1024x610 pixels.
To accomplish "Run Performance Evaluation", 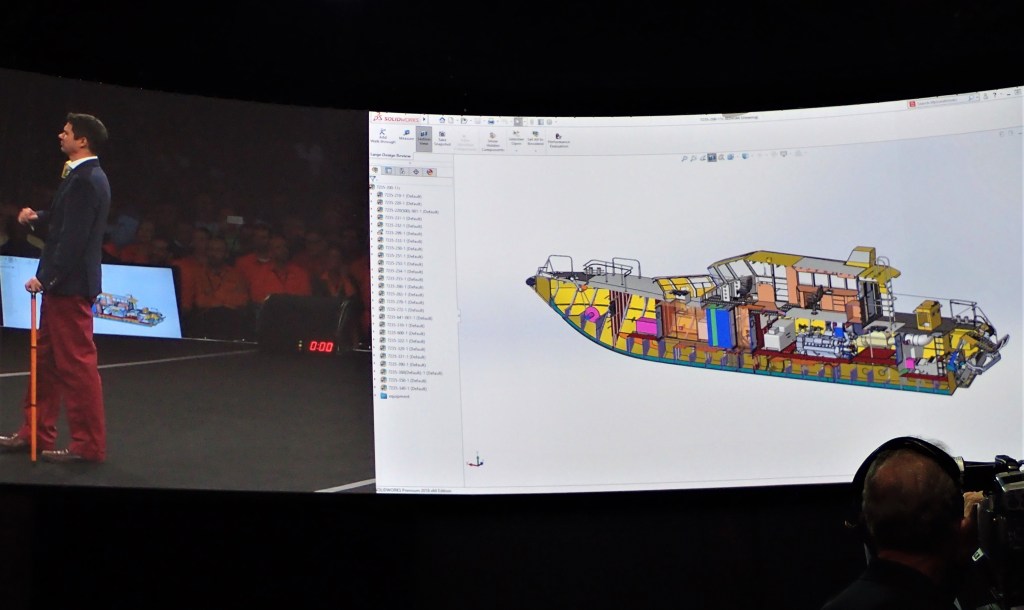I will coord(558,140).
